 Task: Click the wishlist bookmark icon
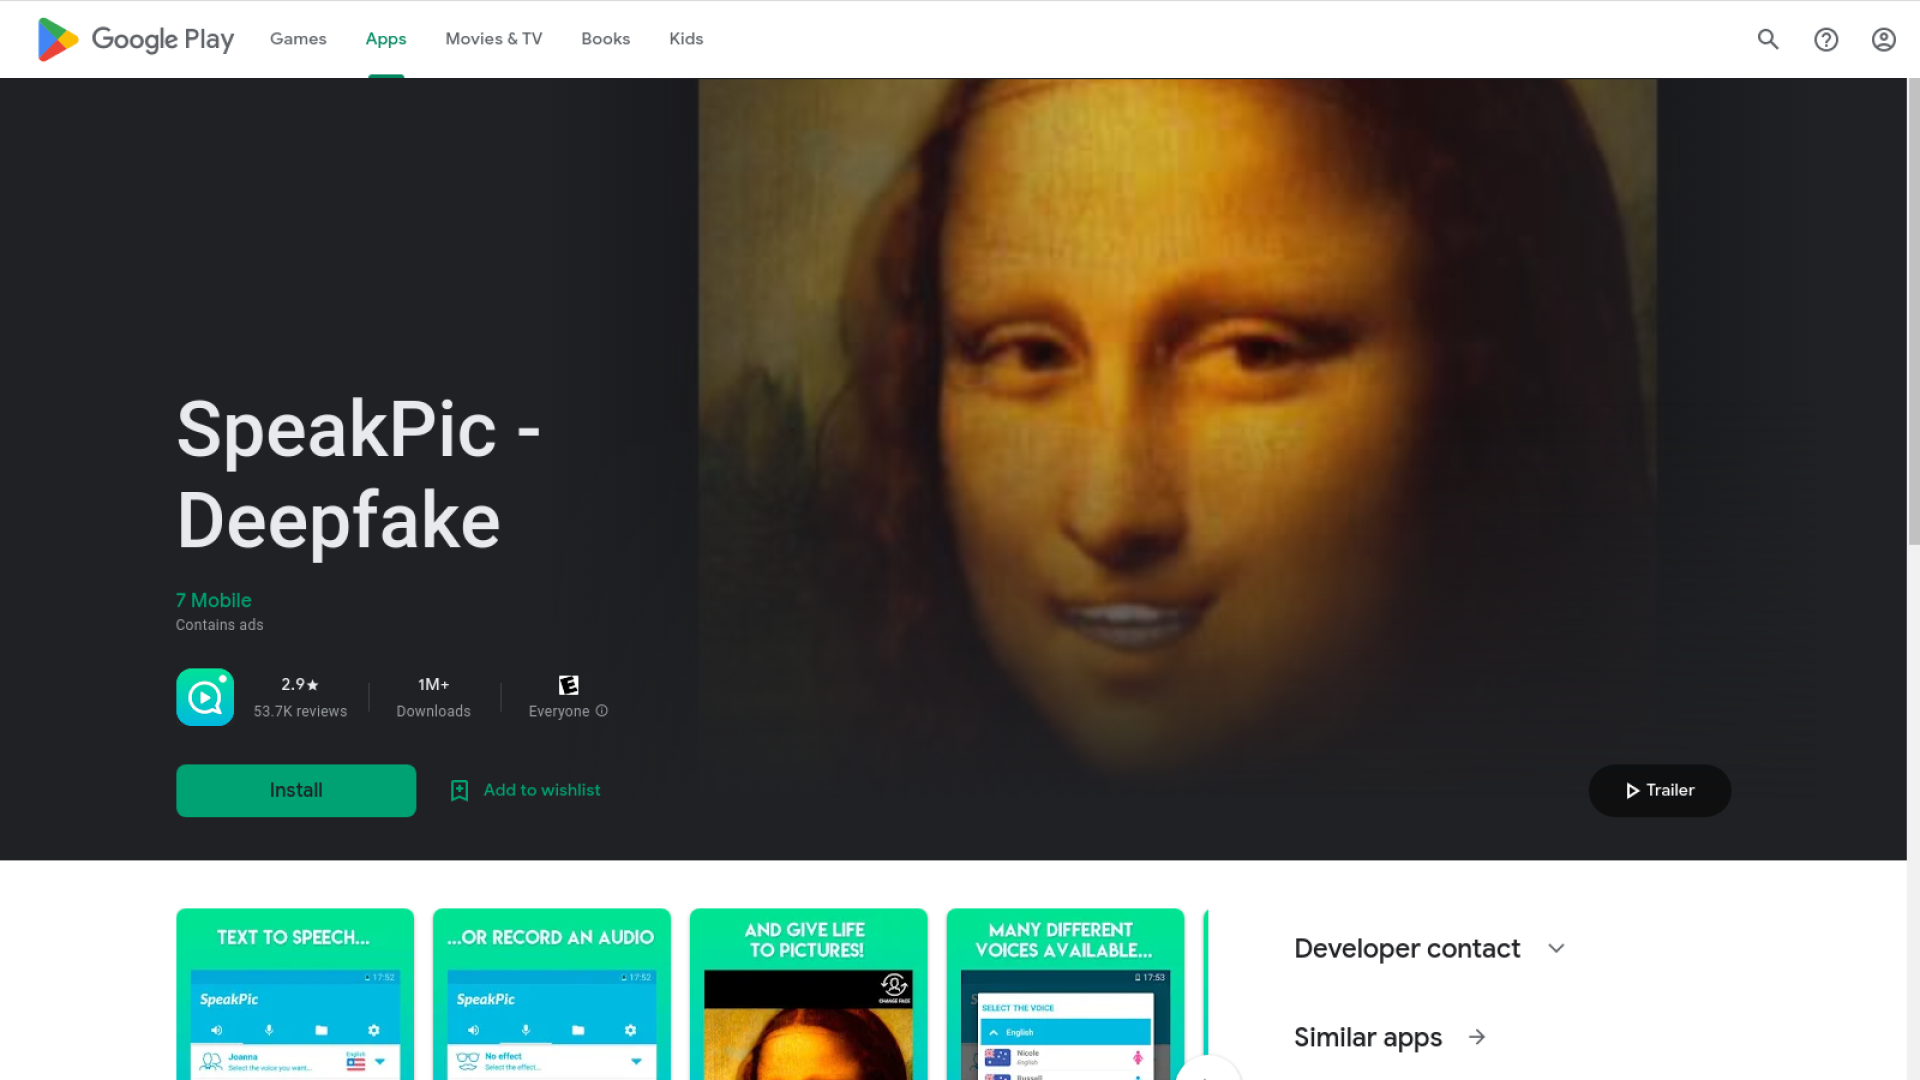pos(459,790)
